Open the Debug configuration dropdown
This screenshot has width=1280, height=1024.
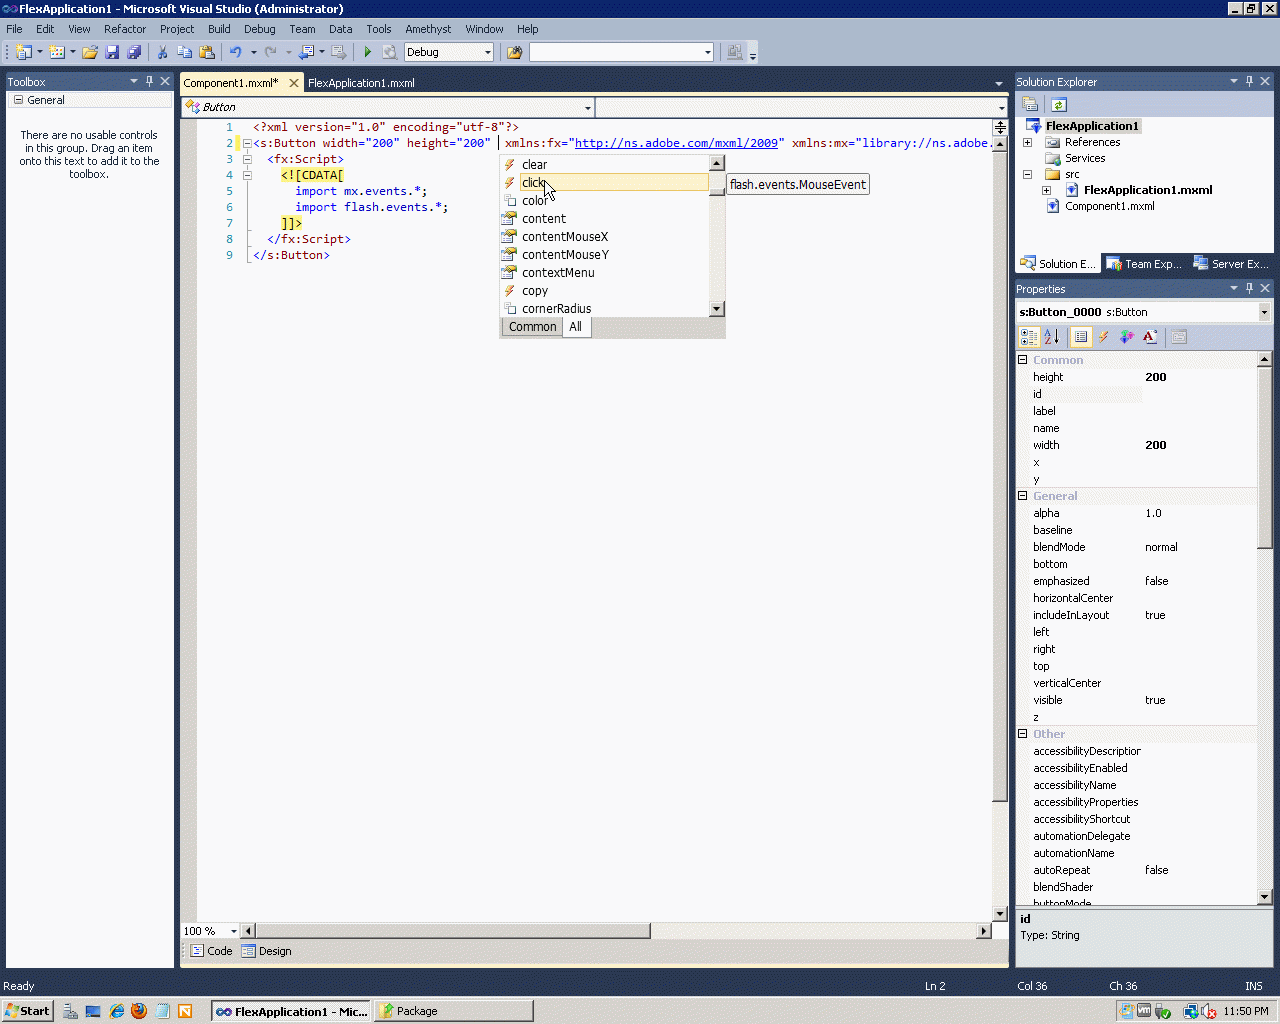(488, 52)
